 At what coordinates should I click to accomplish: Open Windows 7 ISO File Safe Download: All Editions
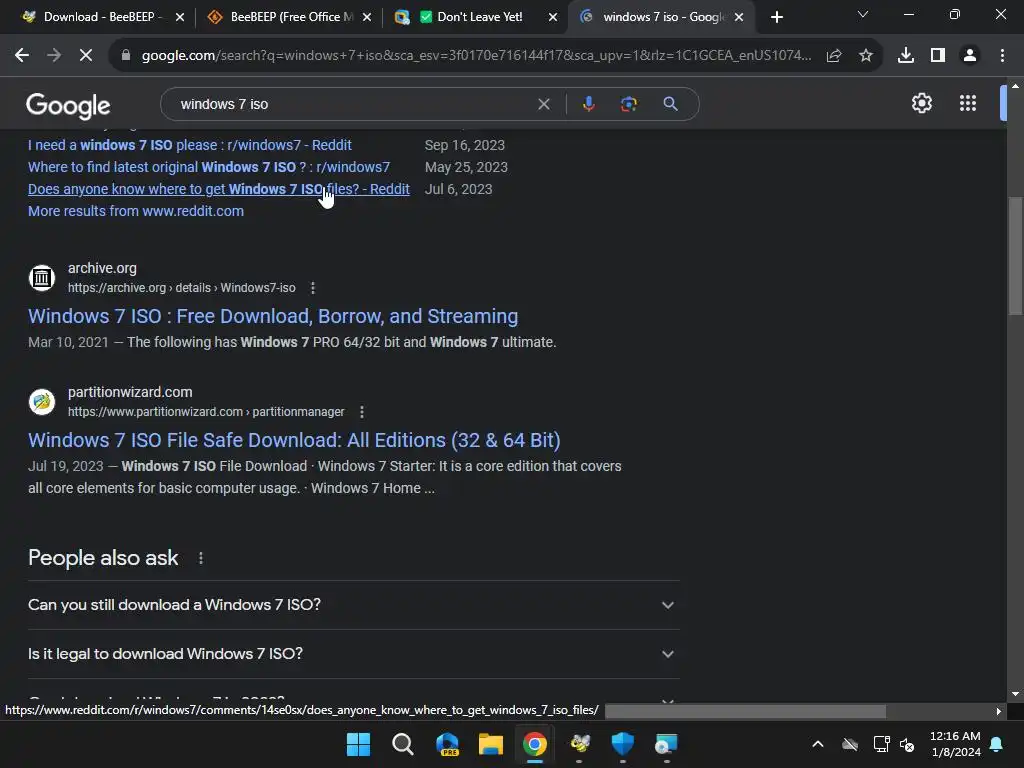click(294, 440)
